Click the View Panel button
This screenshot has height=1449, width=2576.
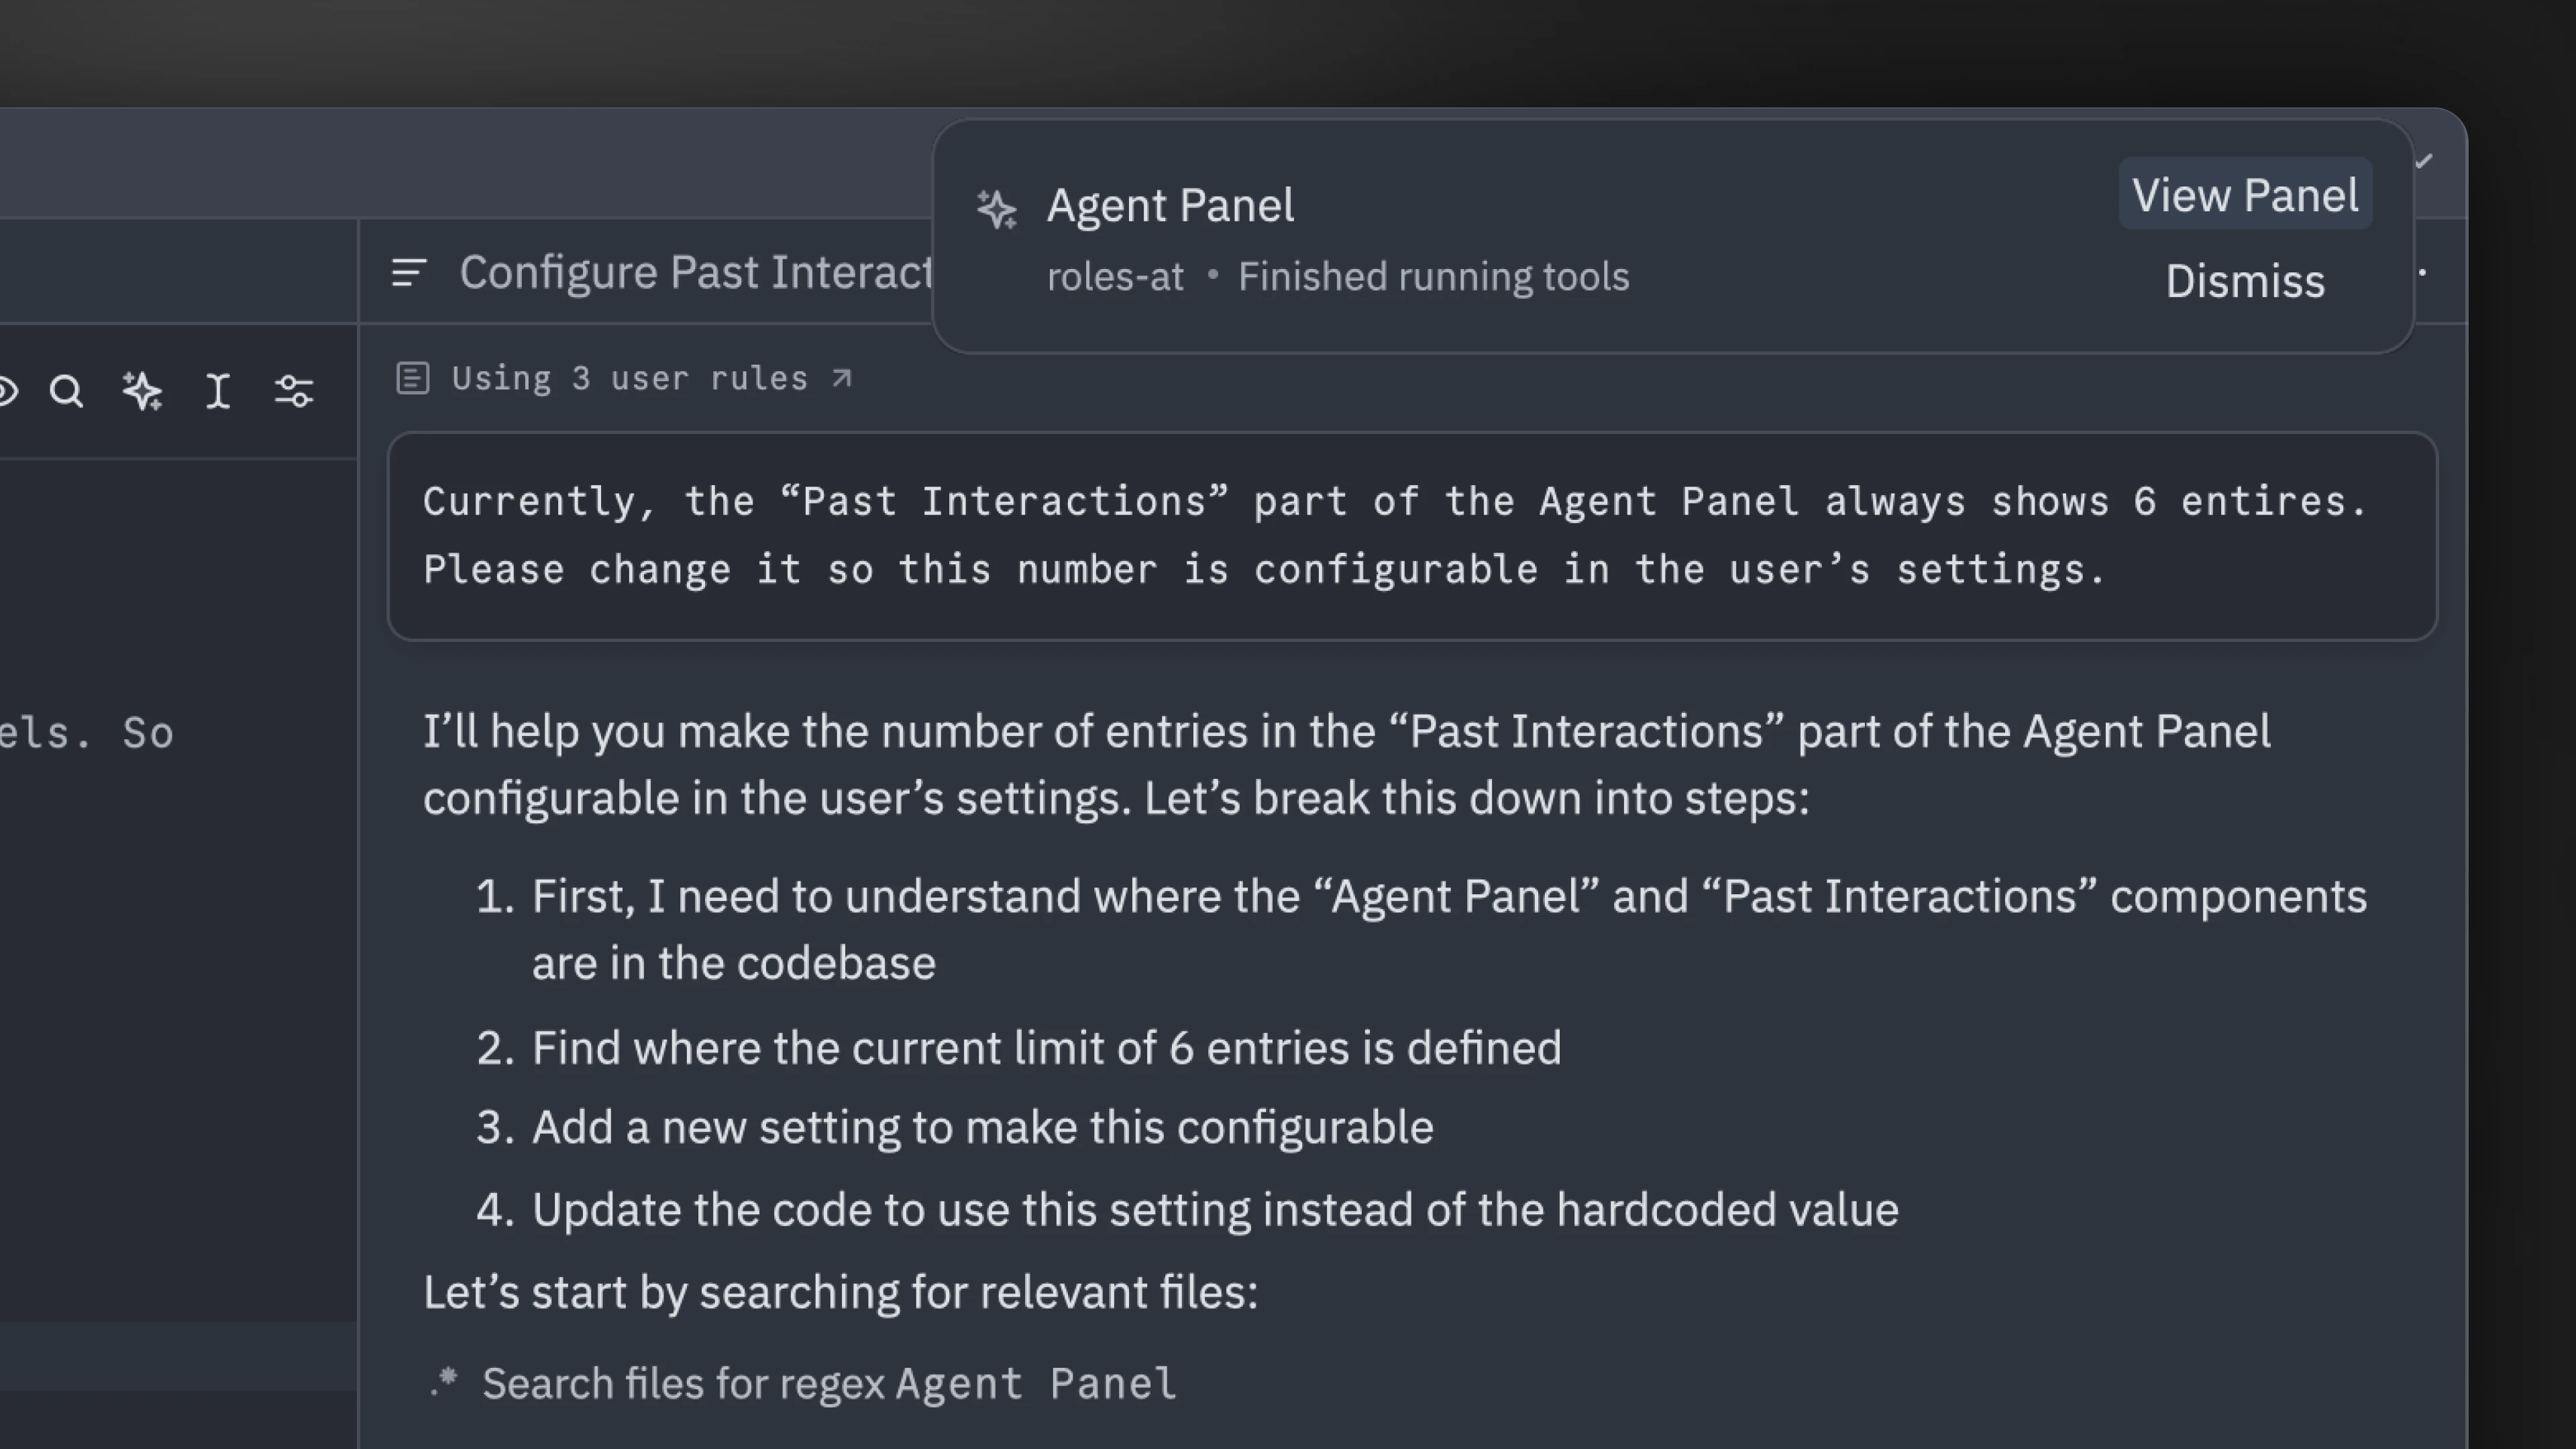(2245, 194)
